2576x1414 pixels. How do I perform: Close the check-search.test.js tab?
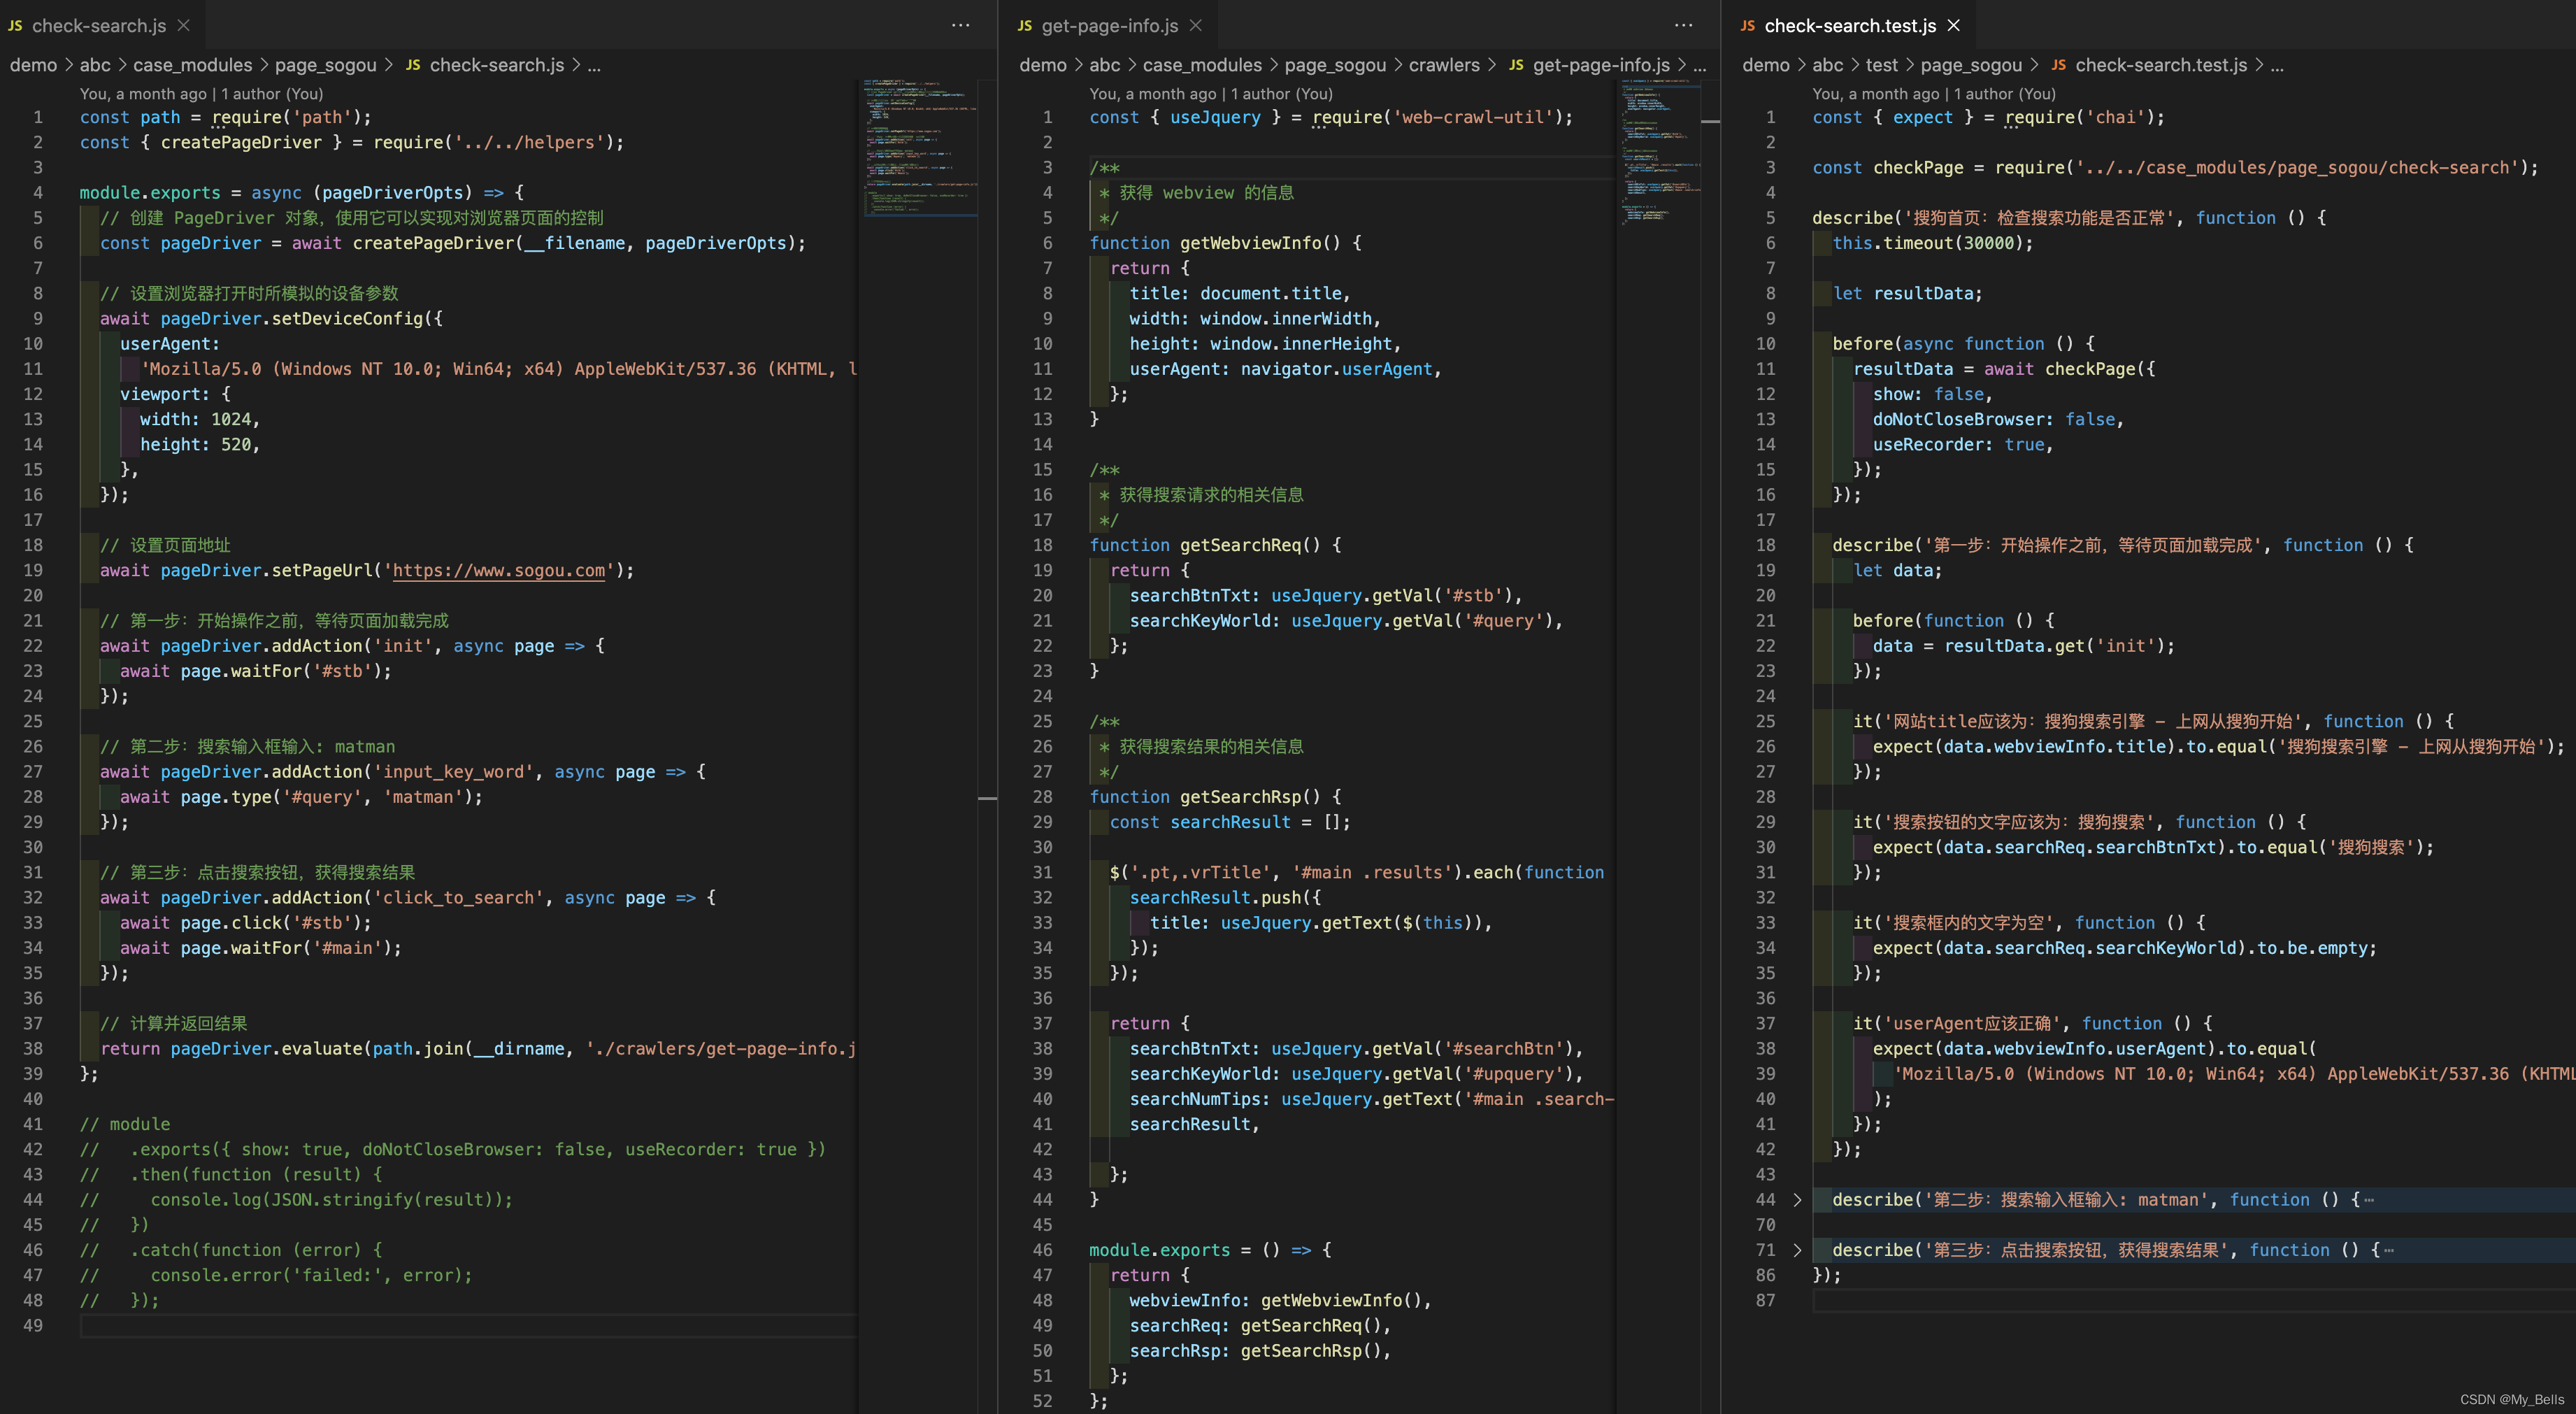1954,26
